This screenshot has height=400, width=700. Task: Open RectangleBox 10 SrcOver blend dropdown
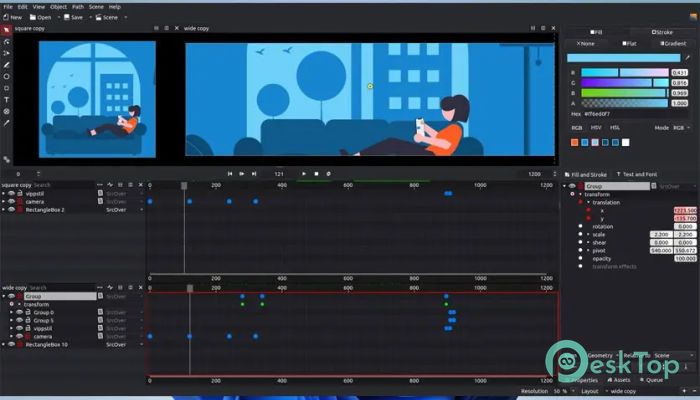pyautogui.click(x=124, y=344)
